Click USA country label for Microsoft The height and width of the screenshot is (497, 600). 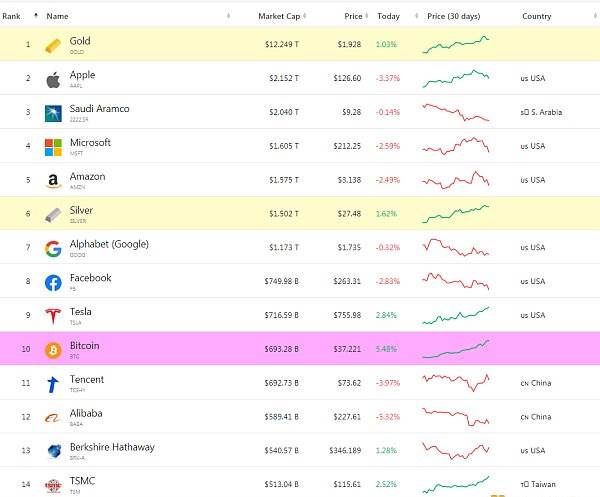pos(533,146)
